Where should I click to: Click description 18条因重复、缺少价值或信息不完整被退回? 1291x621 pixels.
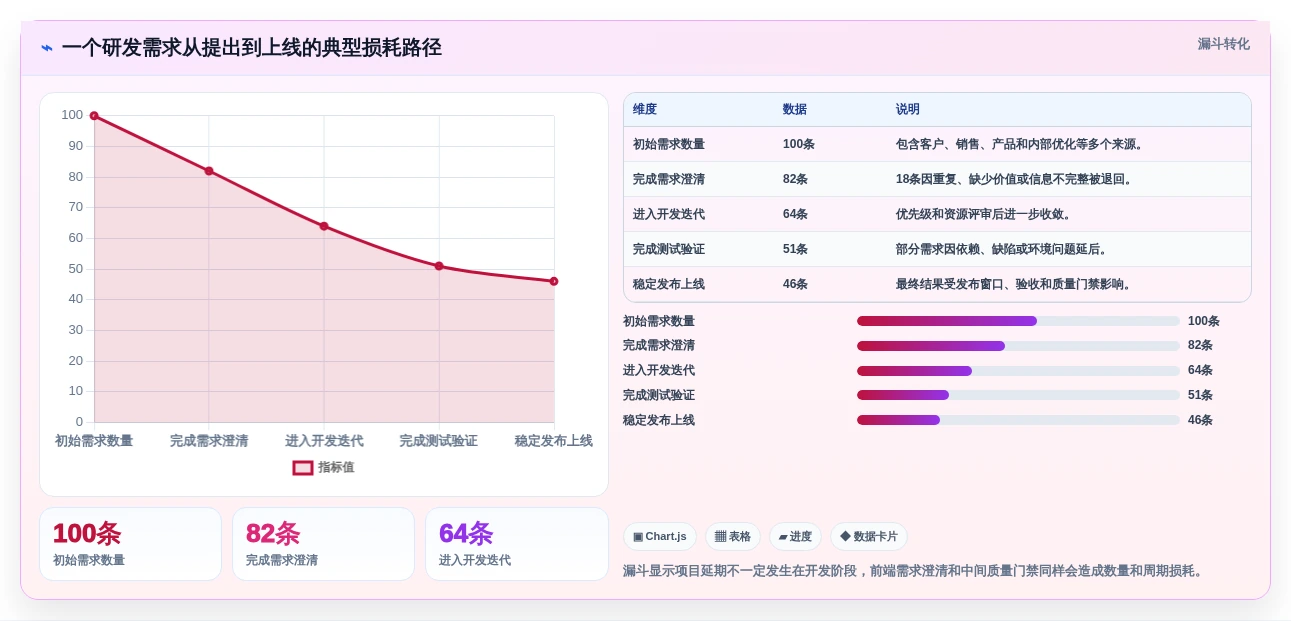[1015, 179]
